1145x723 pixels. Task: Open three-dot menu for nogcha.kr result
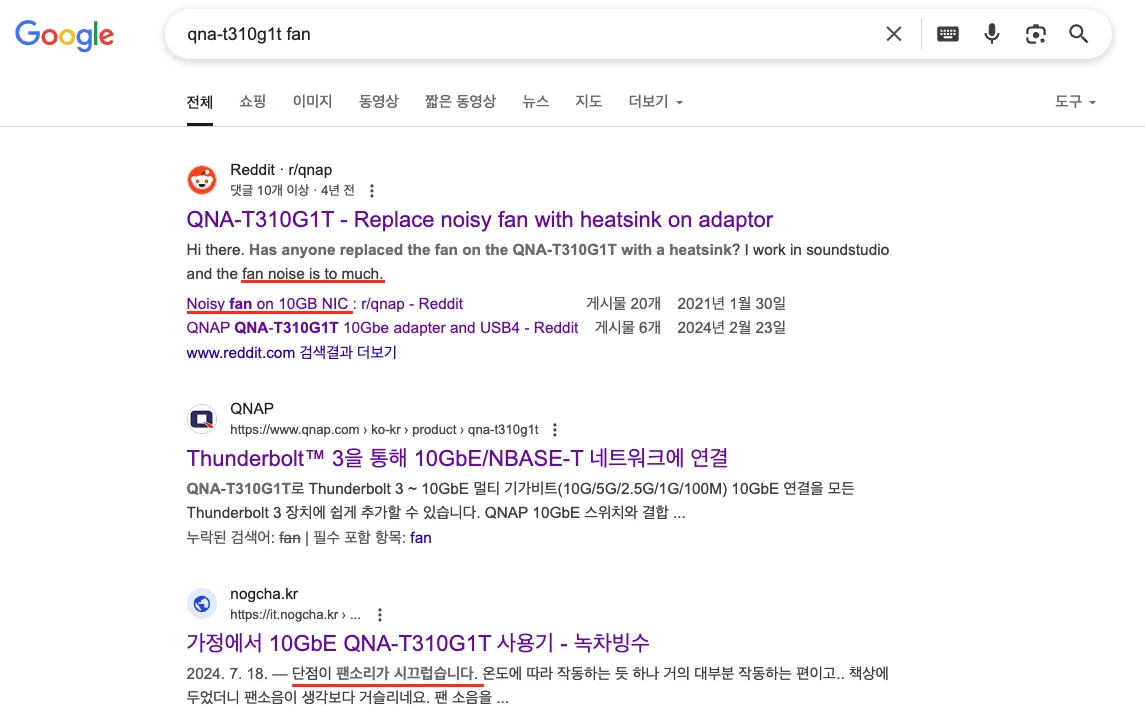pos(380,615)
